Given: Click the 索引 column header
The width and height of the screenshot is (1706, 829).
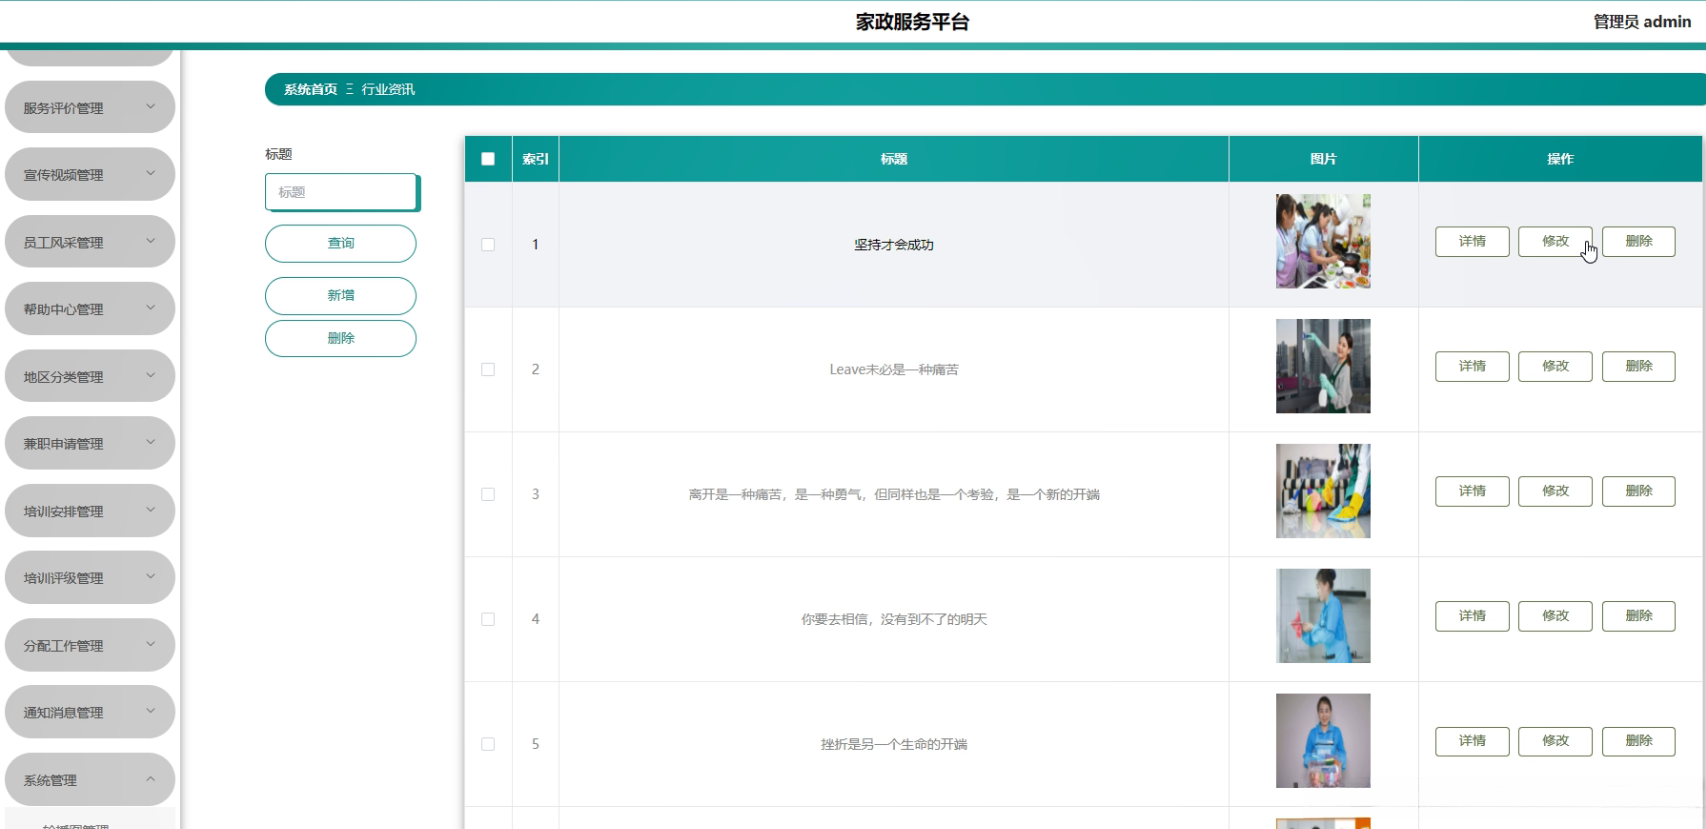Looking at the screenshot, I should coord(535,159).
